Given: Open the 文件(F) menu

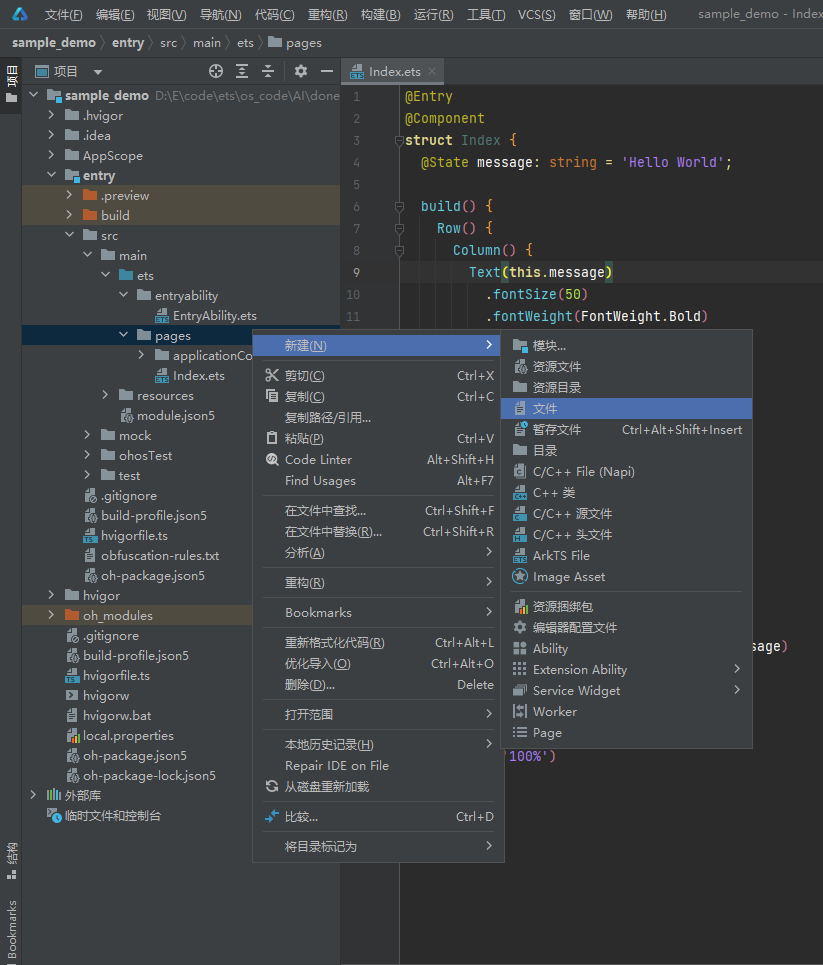Looking at the screenshot, I should click(x=63, y=14).
